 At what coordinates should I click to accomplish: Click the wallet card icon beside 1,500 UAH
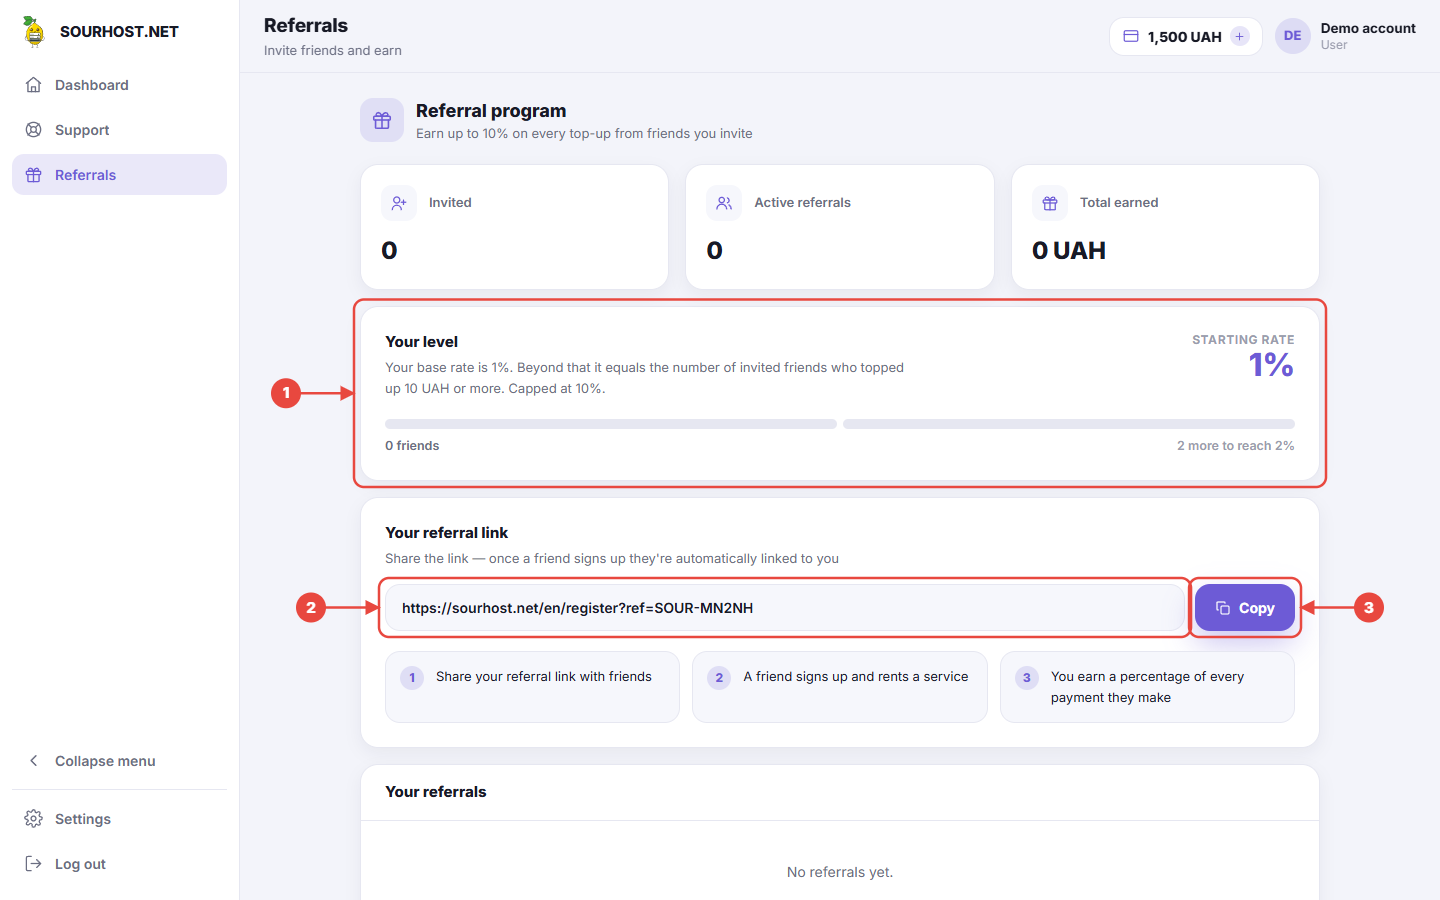click(1131, 36)
